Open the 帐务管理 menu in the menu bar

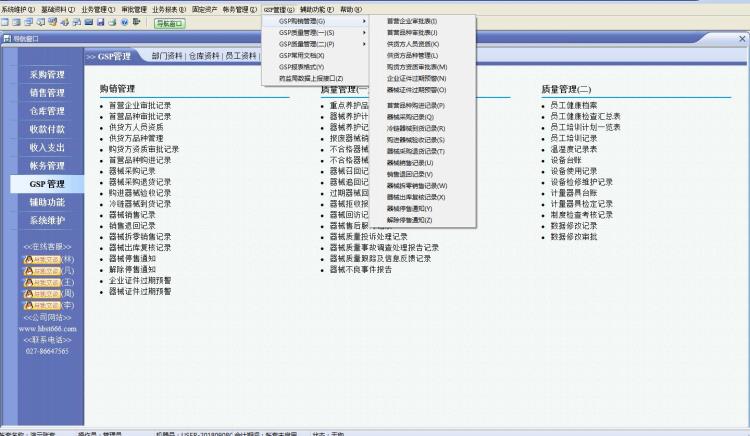240,9
